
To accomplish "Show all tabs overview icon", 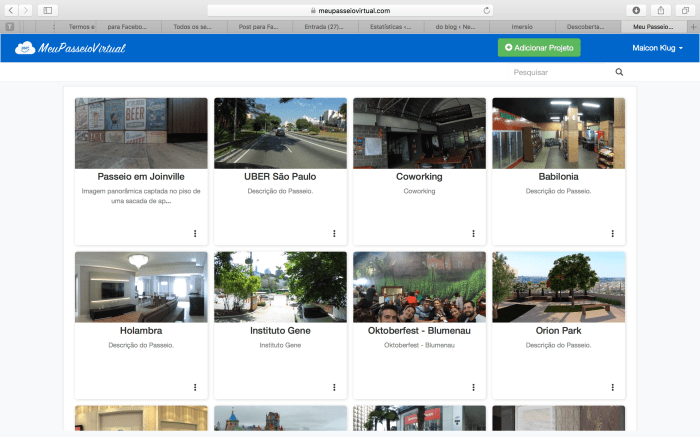I will (x=685, y=10).
